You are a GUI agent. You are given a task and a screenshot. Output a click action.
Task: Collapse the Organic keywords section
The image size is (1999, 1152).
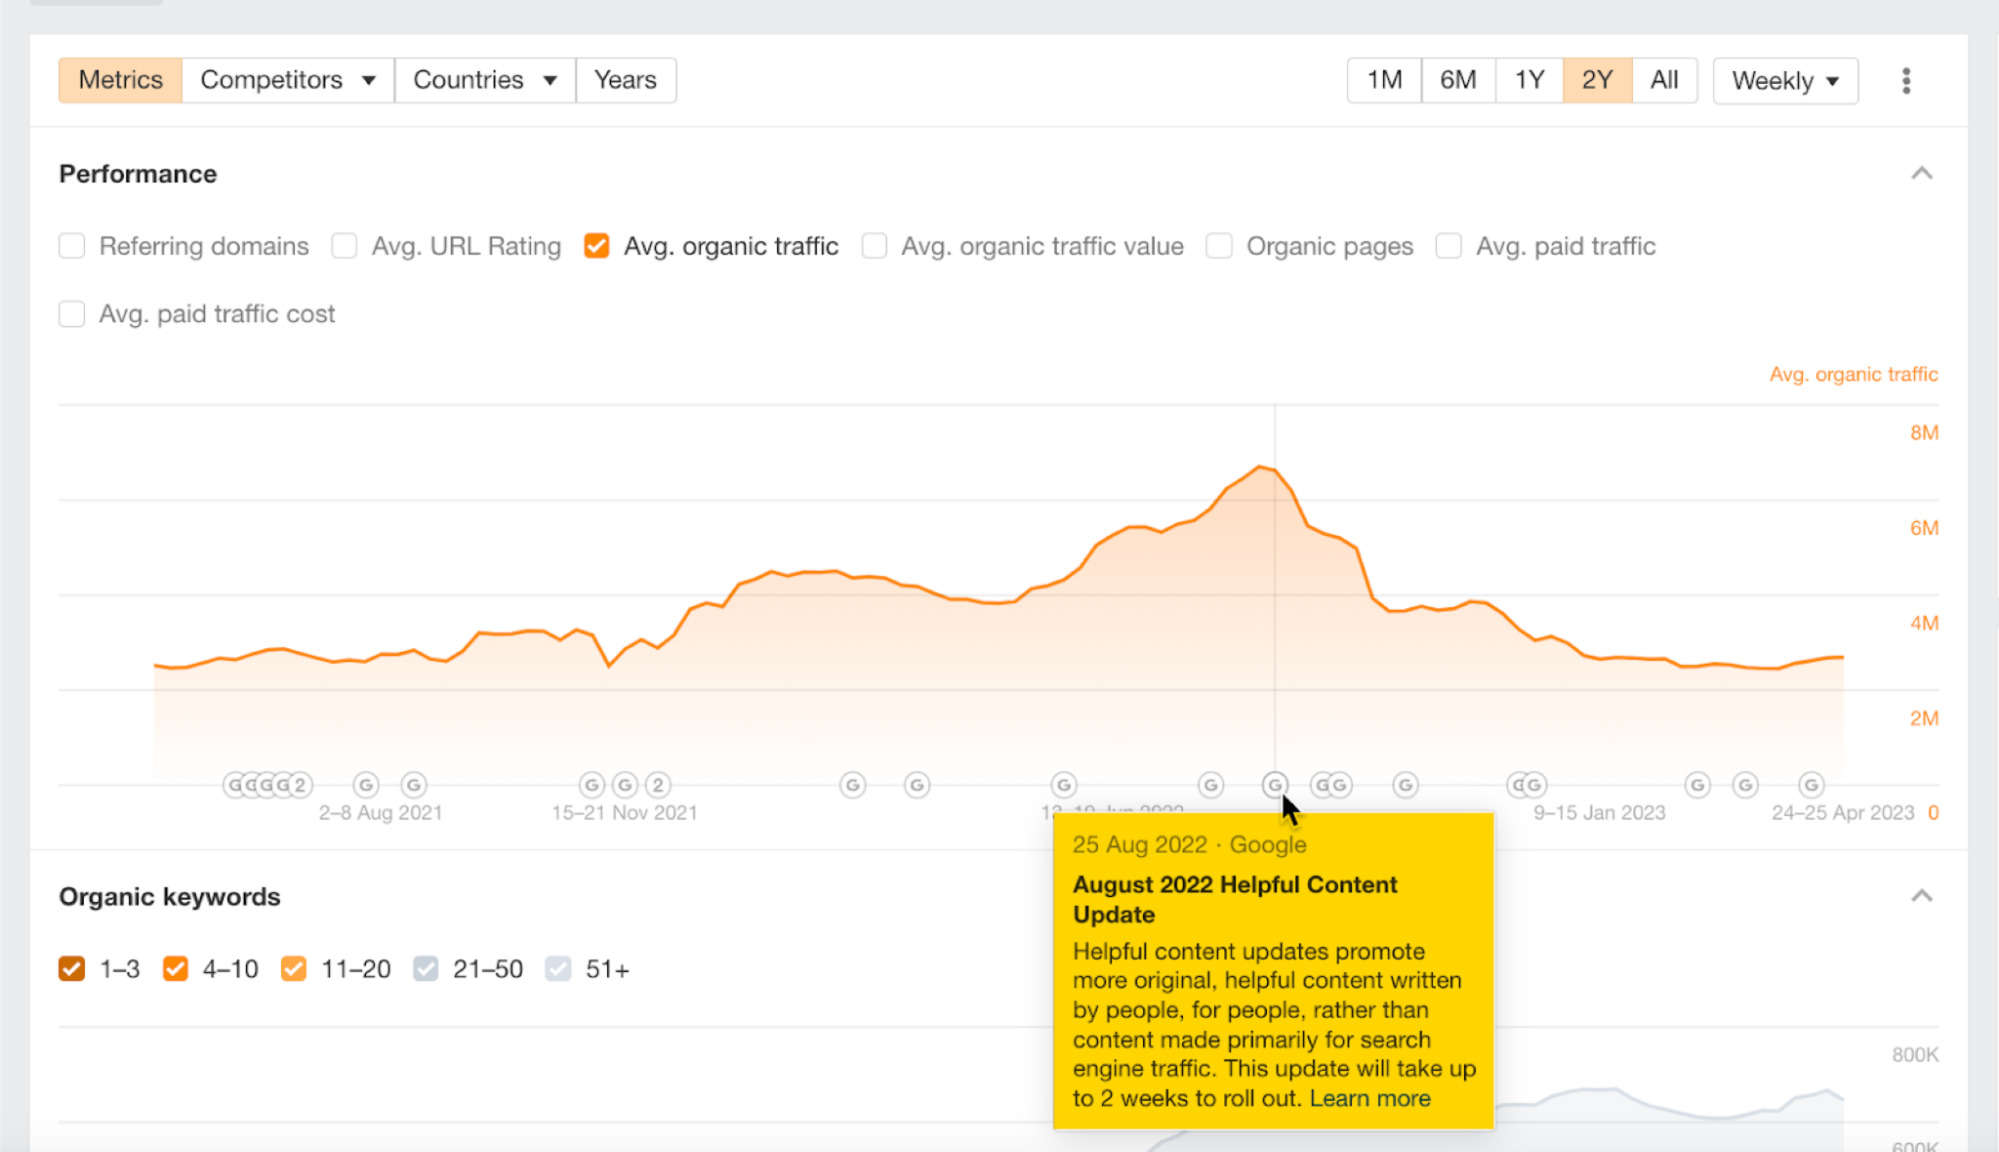click(x=1921, y=896)
